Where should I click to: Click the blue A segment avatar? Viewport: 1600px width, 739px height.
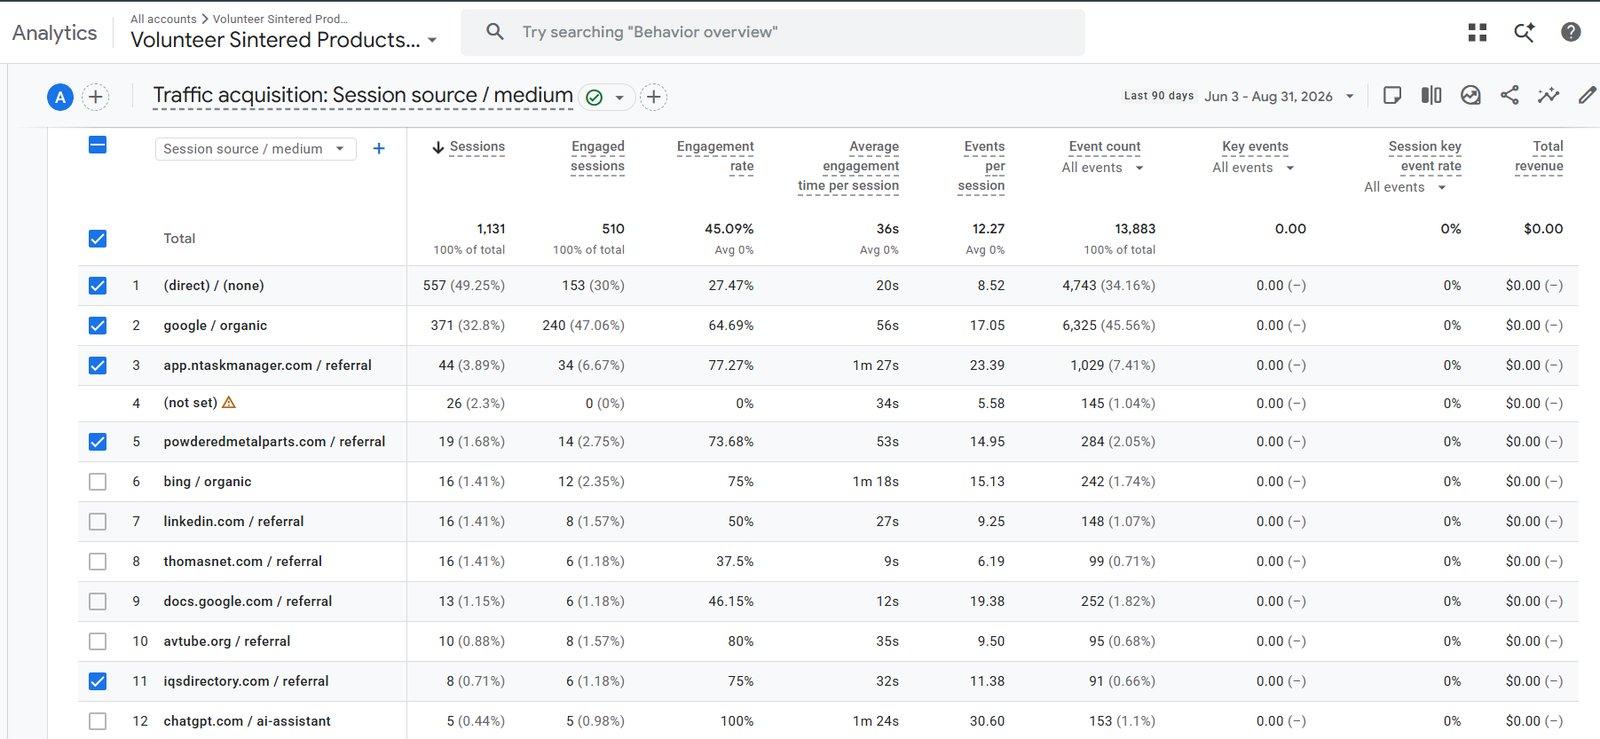tap(60, 97)
